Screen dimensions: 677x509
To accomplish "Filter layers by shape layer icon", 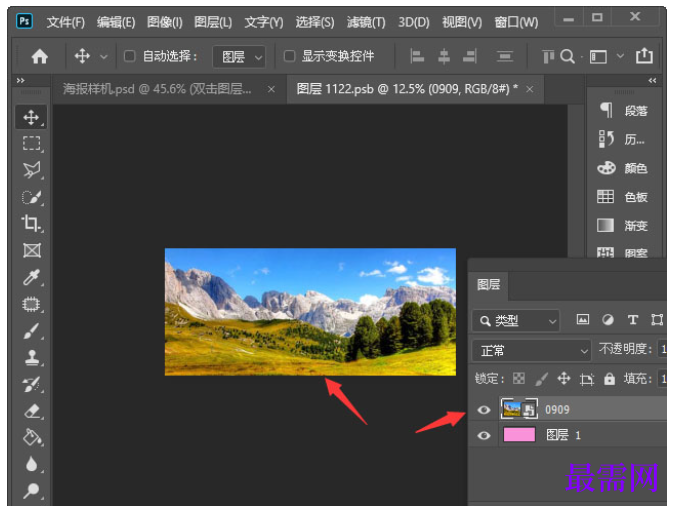I will 657,319.
